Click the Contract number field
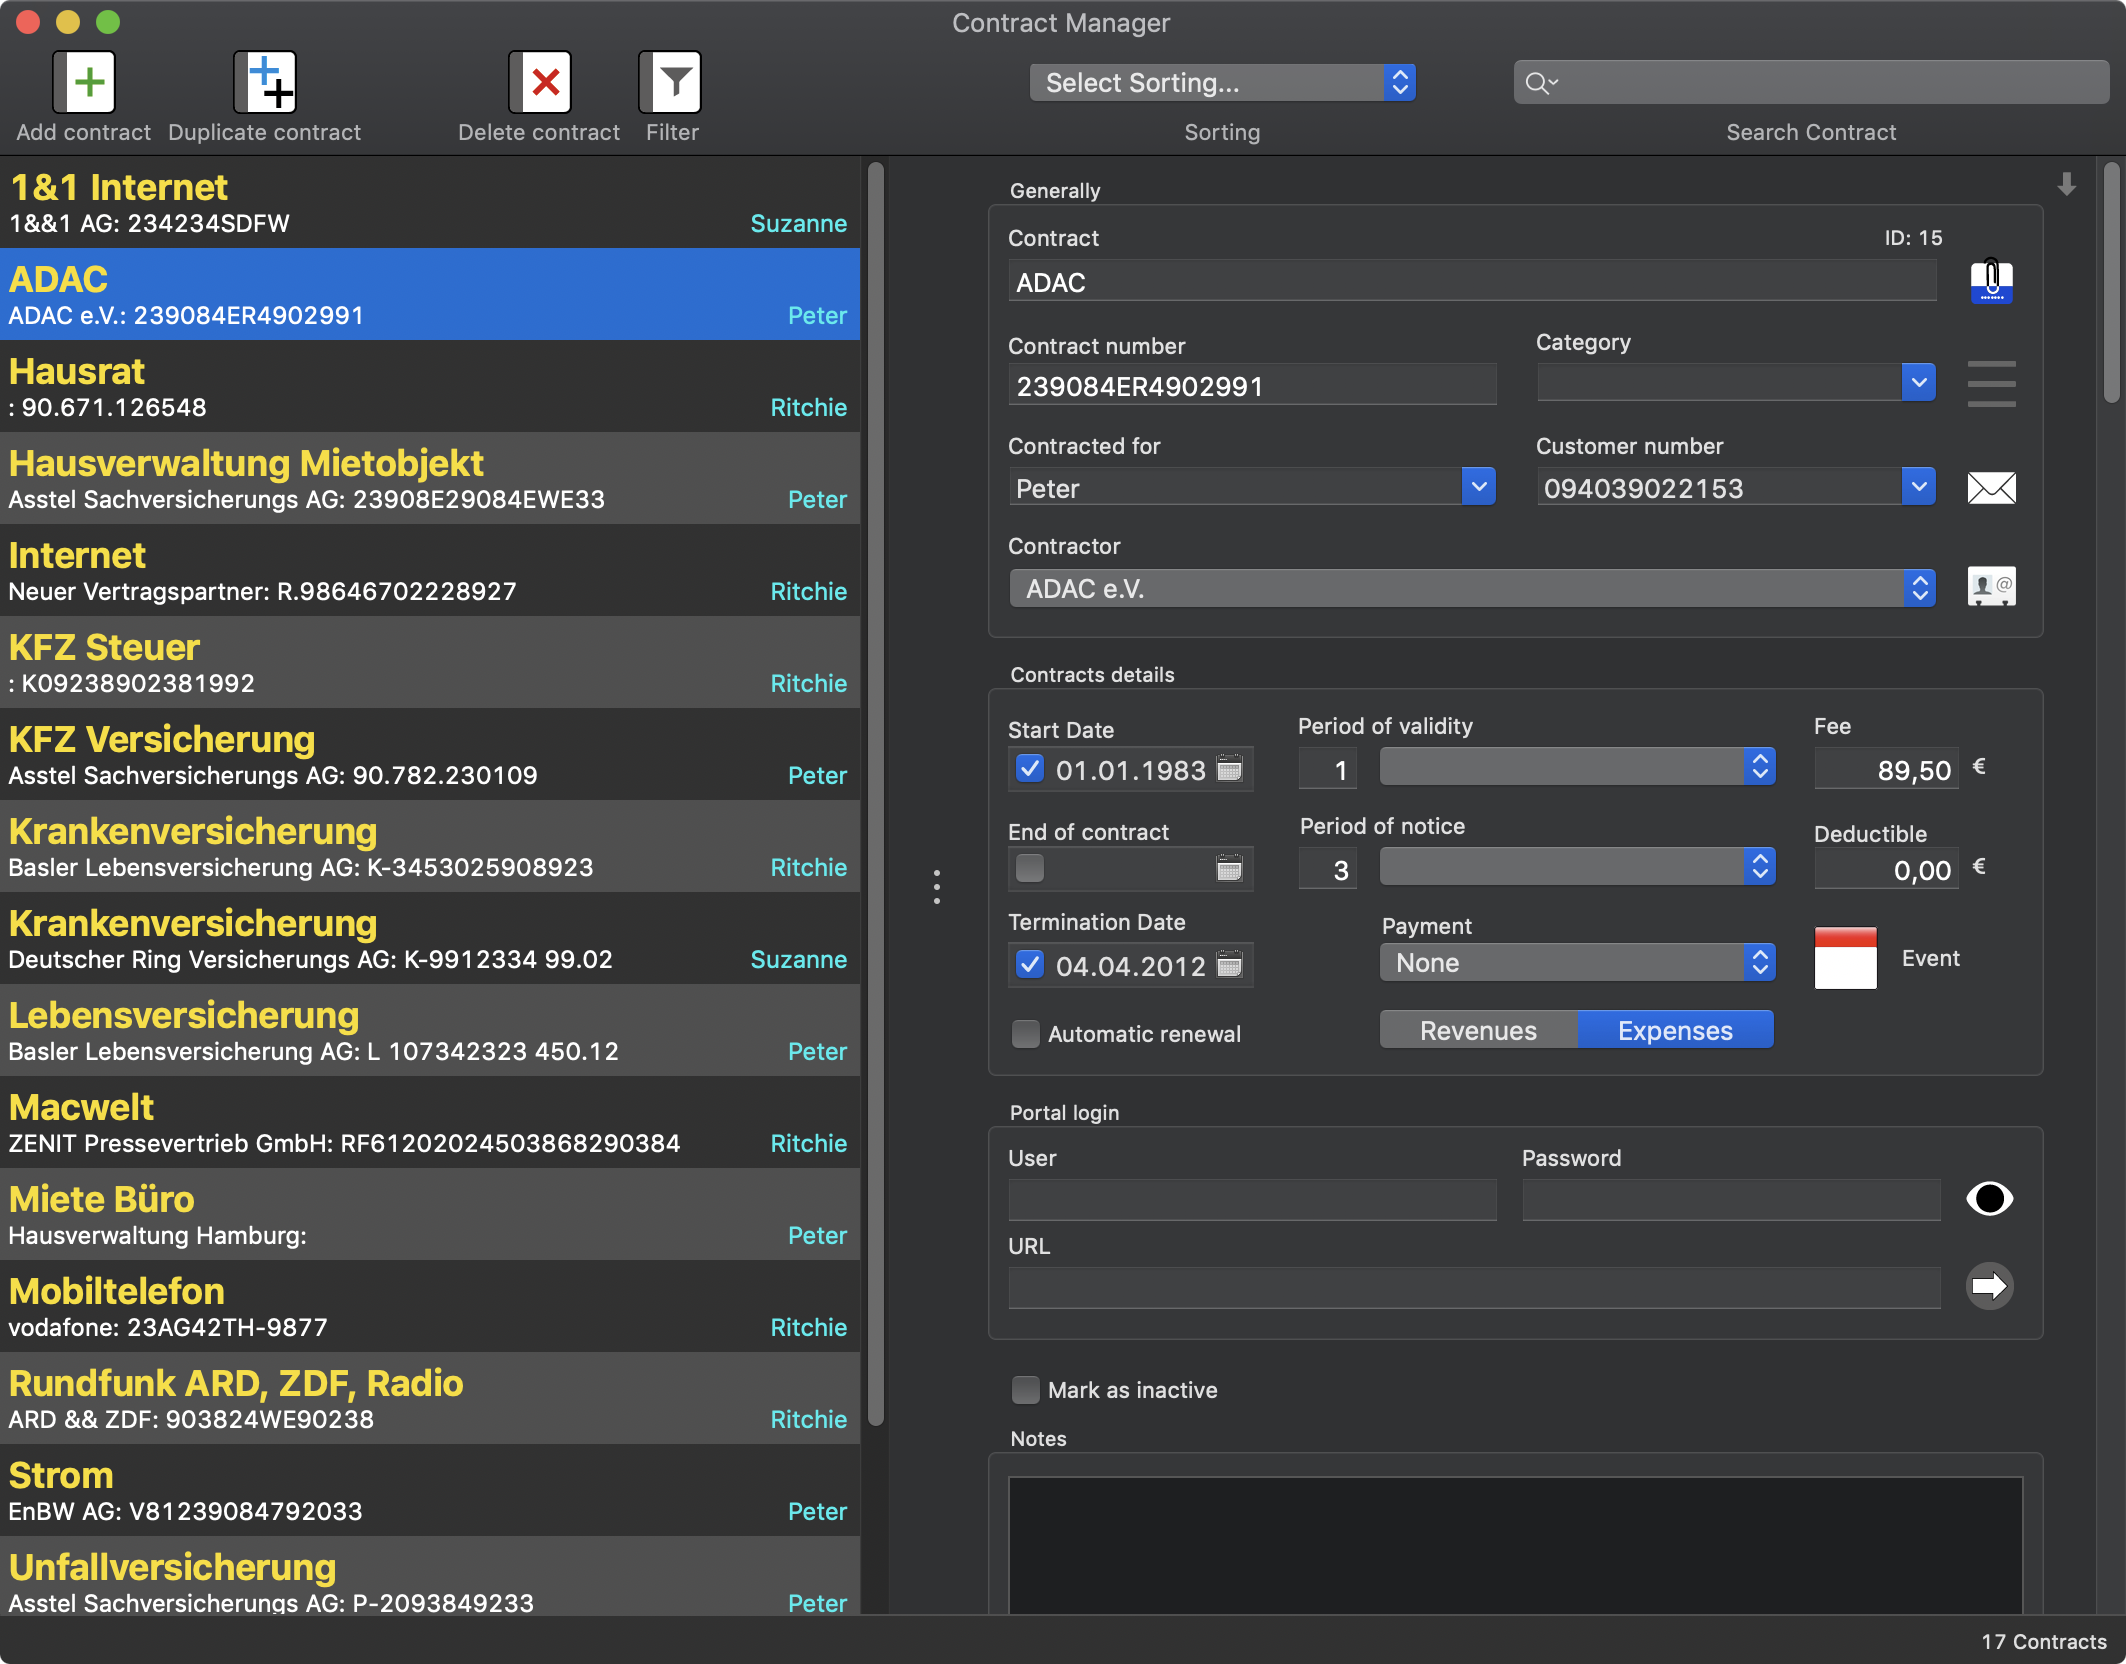 pos(1252,386)
